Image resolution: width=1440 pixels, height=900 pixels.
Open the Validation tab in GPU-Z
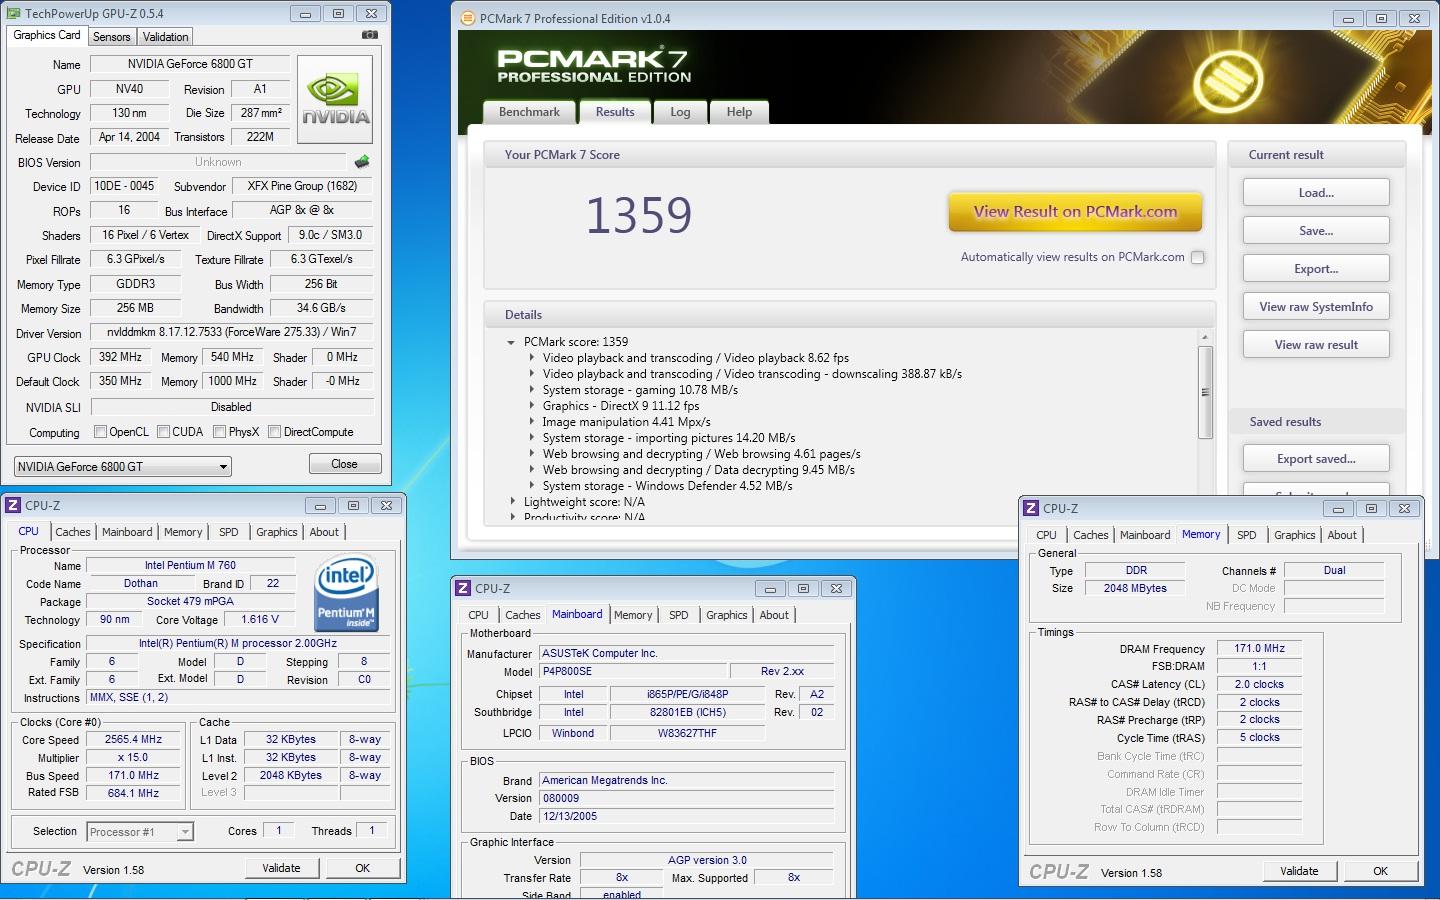[x=165, y=37]
